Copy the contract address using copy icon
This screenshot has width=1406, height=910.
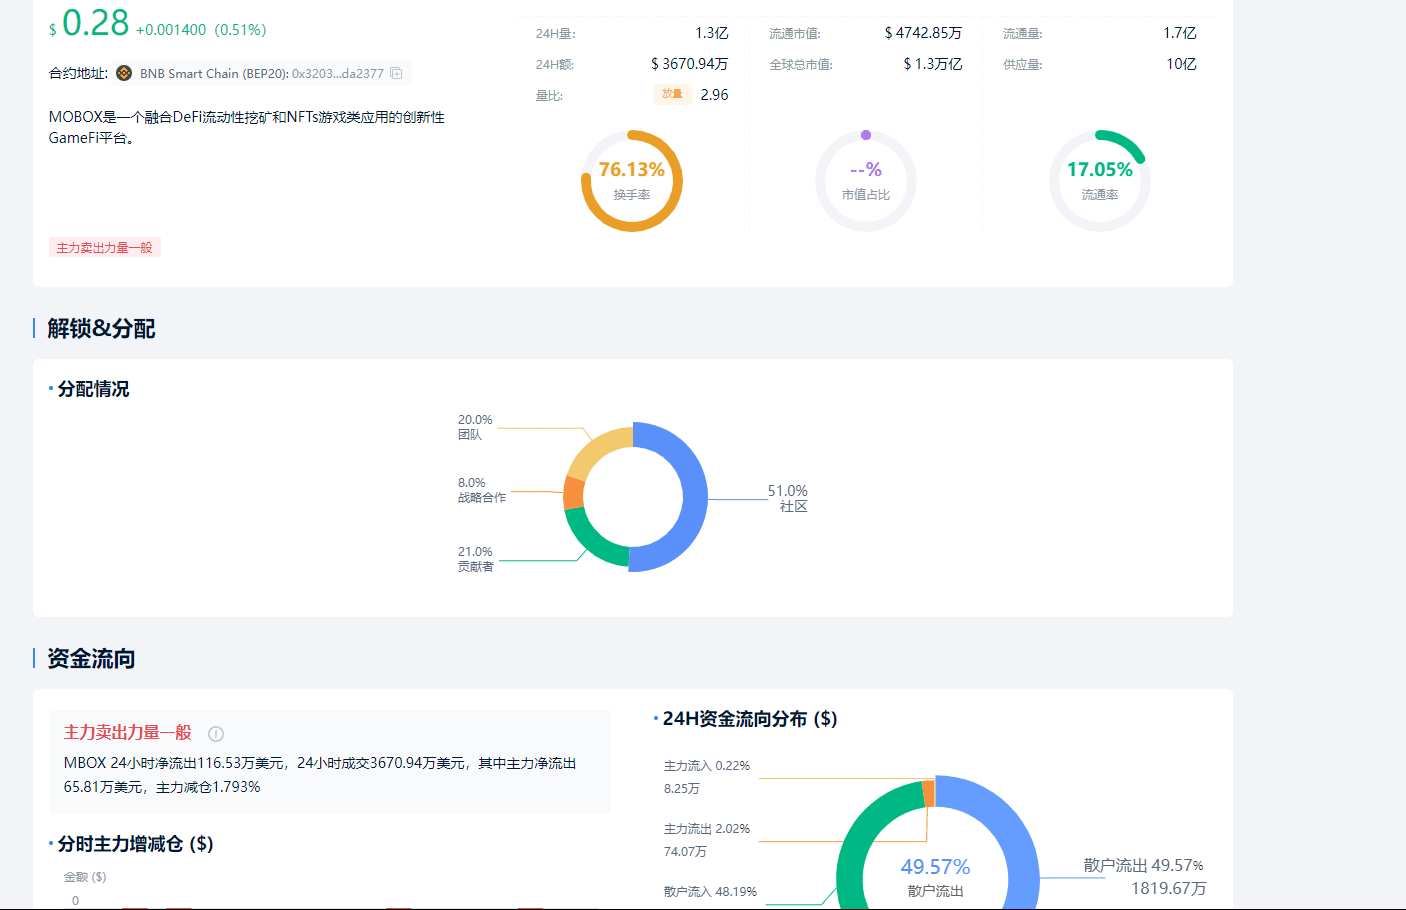[x=396, y=73]
